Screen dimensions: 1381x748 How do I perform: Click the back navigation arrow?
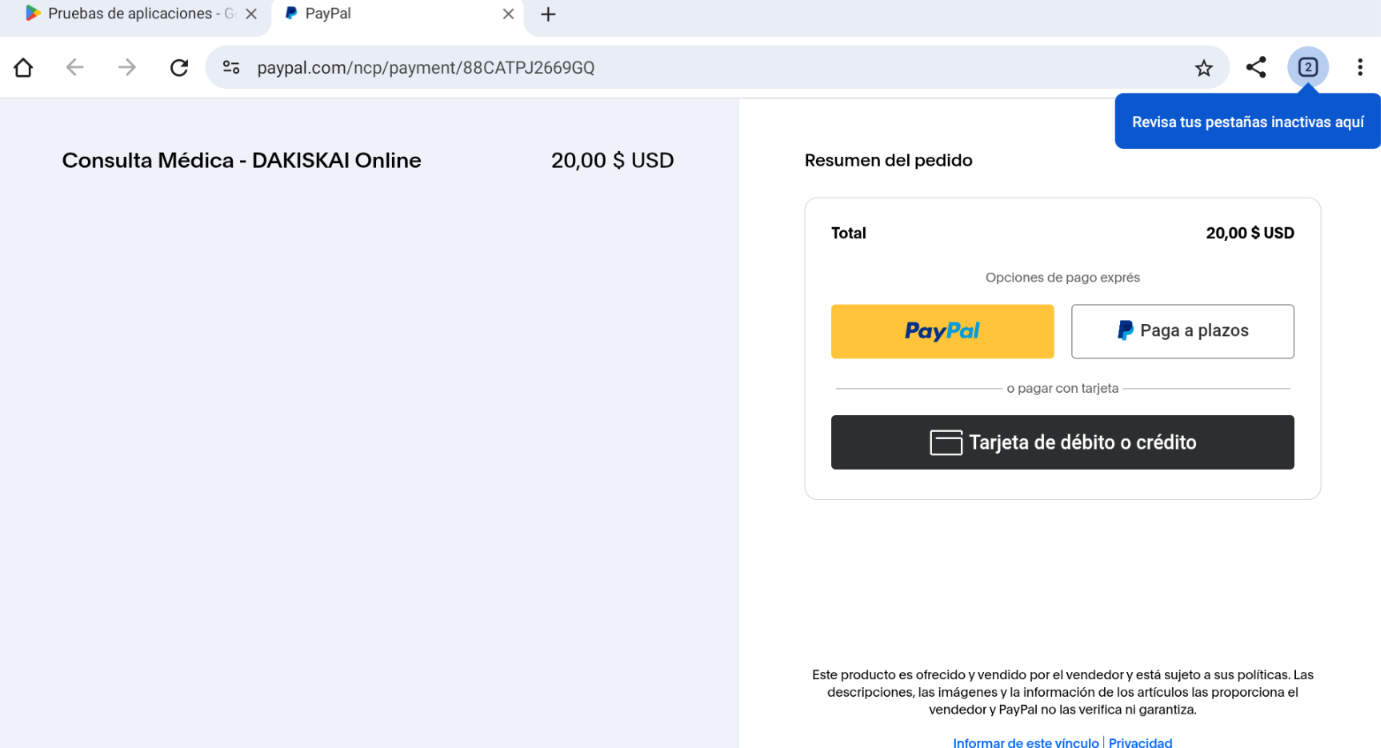pos(75,68)
